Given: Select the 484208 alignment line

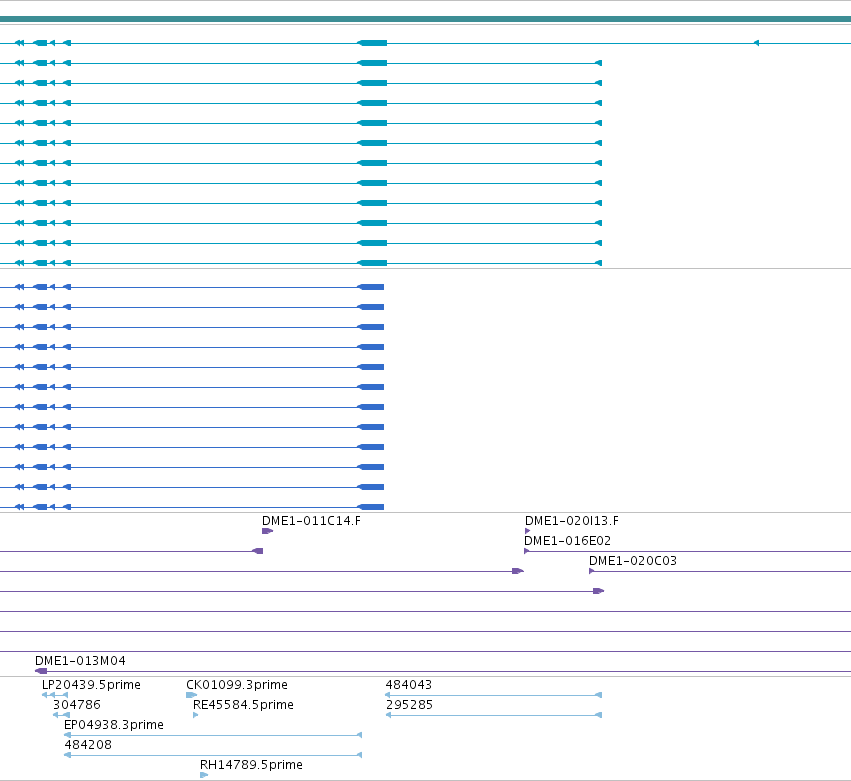Looking at the screenshot, I should tap(213, 755).
